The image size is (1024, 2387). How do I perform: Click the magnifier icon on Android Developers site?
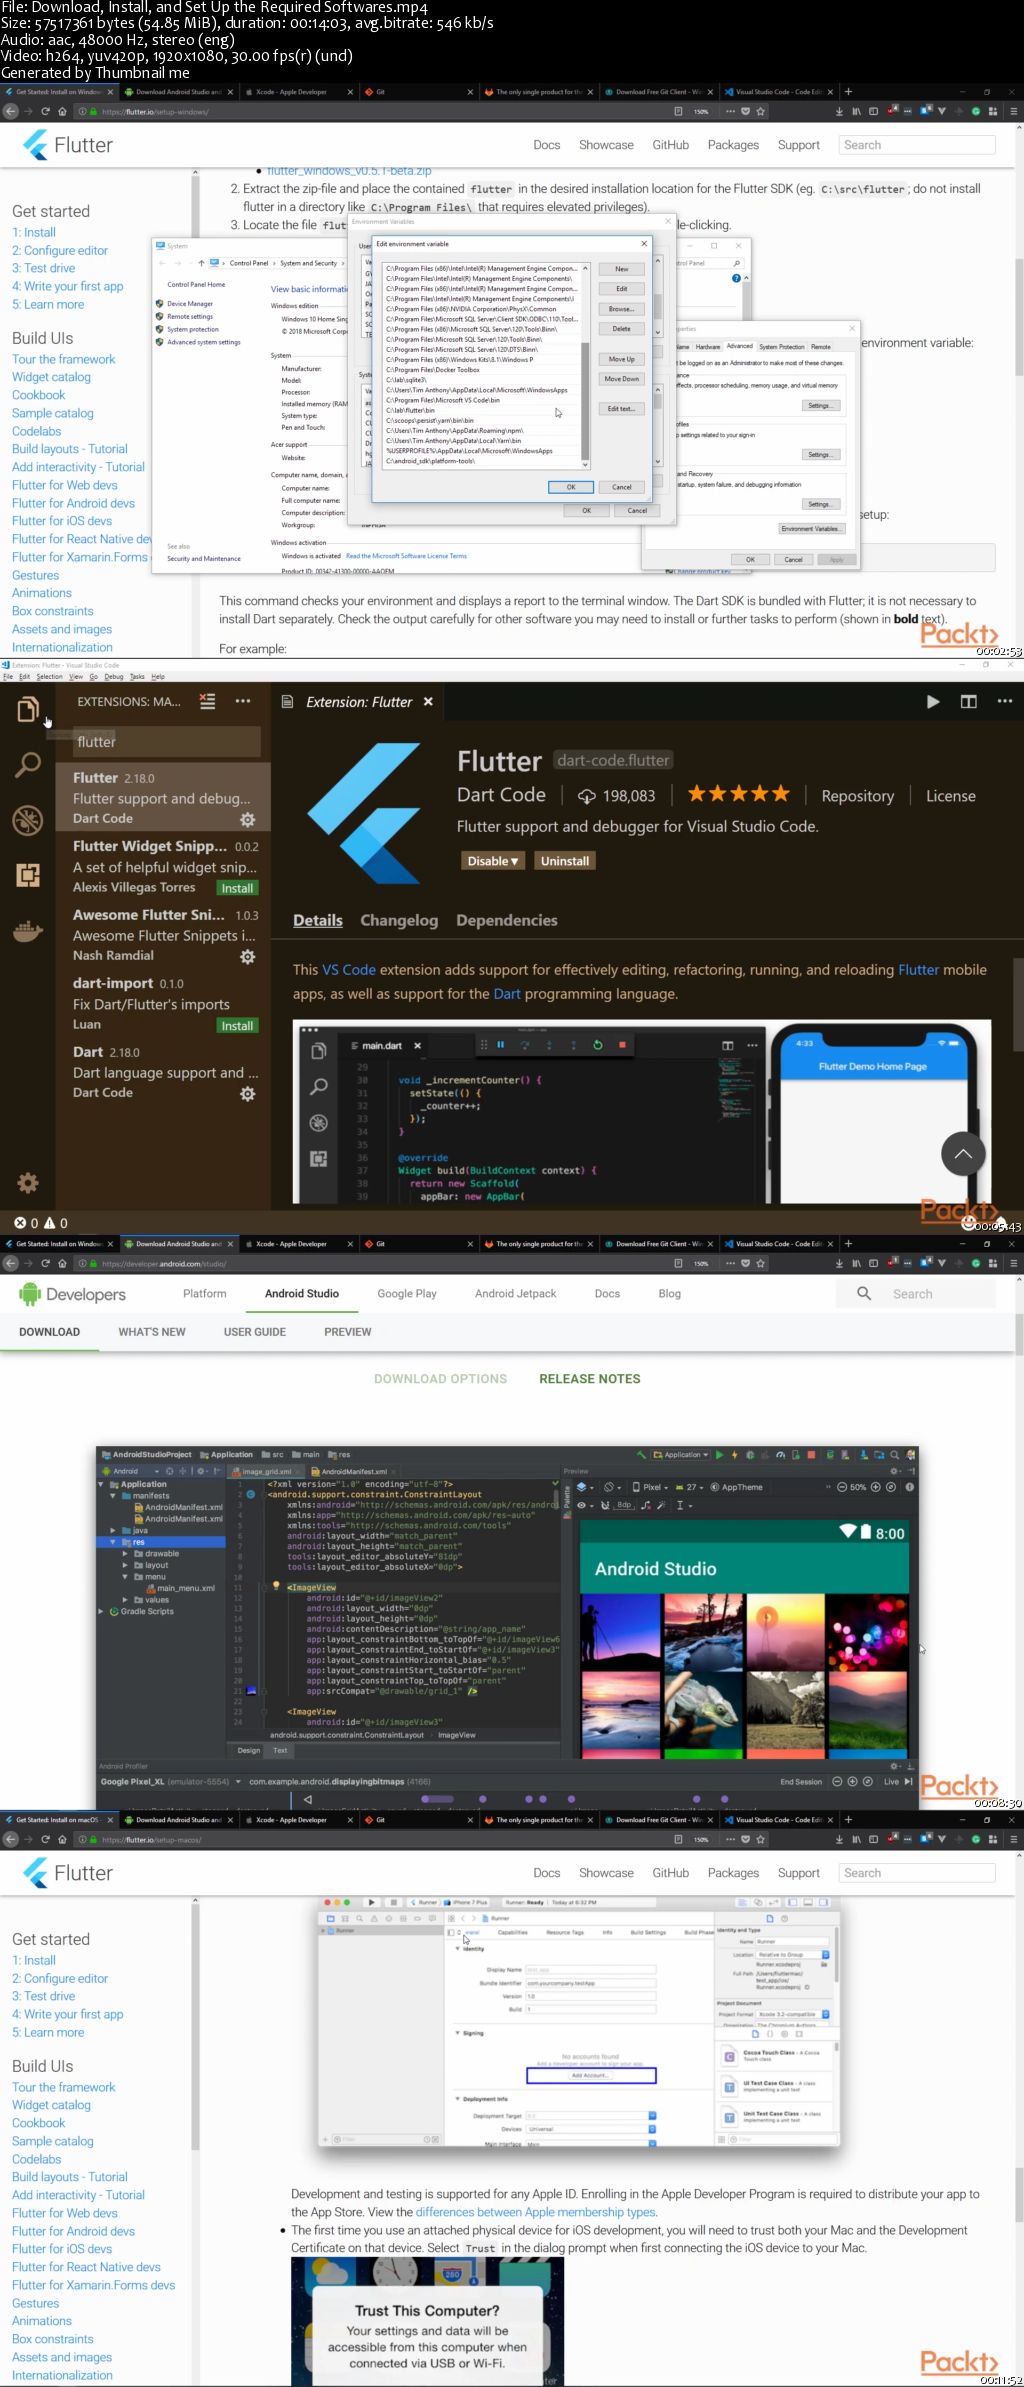pos(864,1293)
